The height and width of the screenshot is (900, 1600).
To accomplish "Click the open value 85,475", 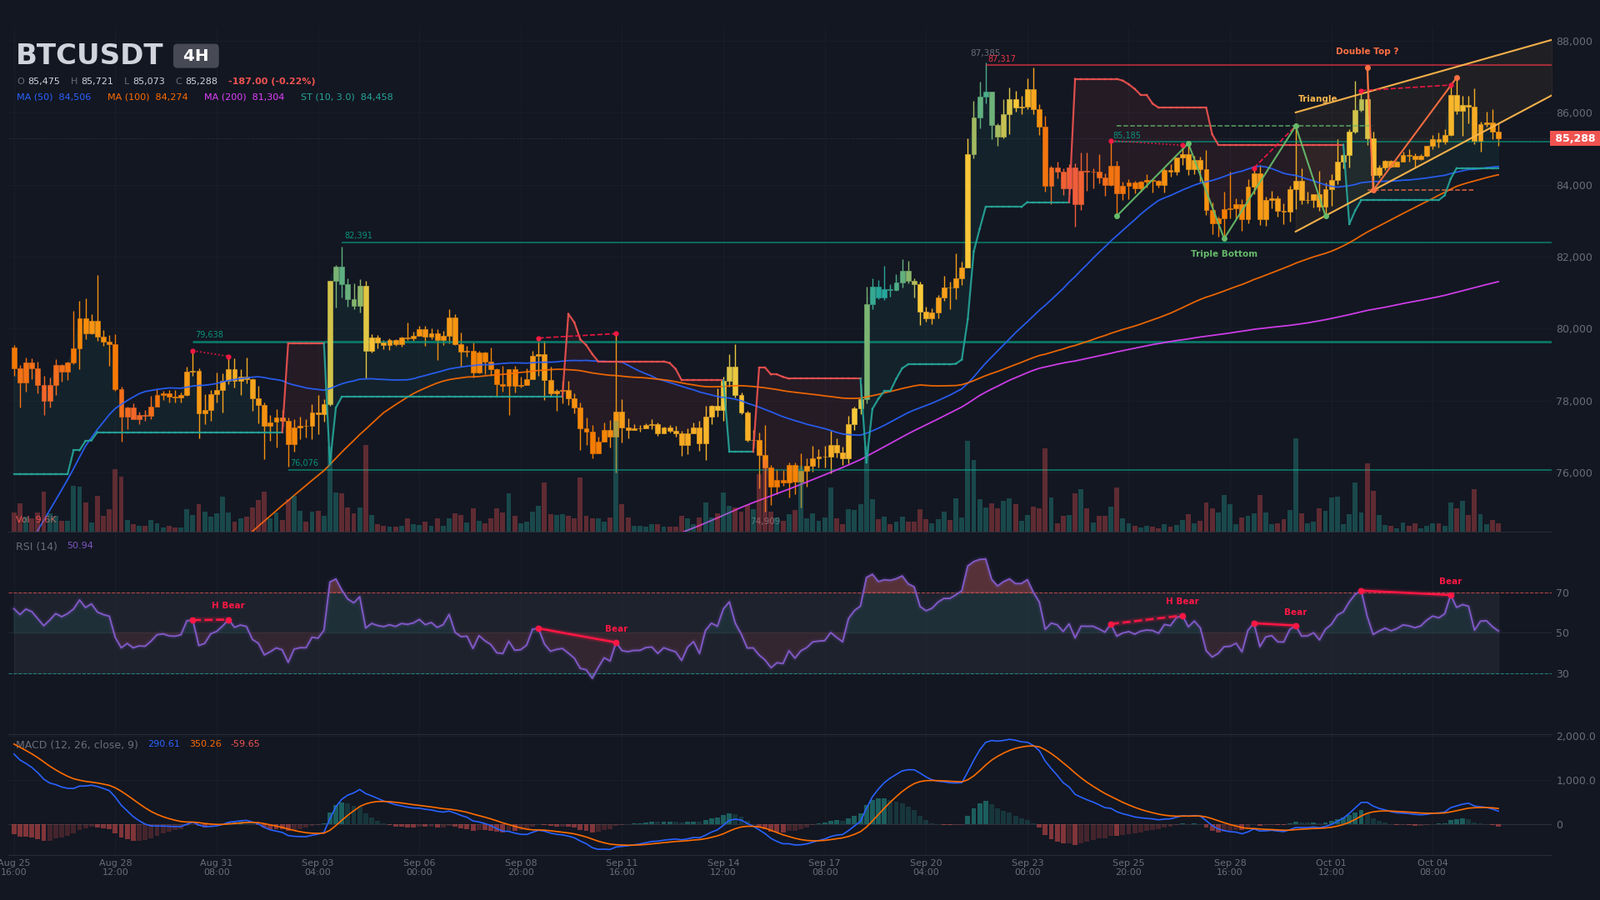I will [x=44, y=81].
